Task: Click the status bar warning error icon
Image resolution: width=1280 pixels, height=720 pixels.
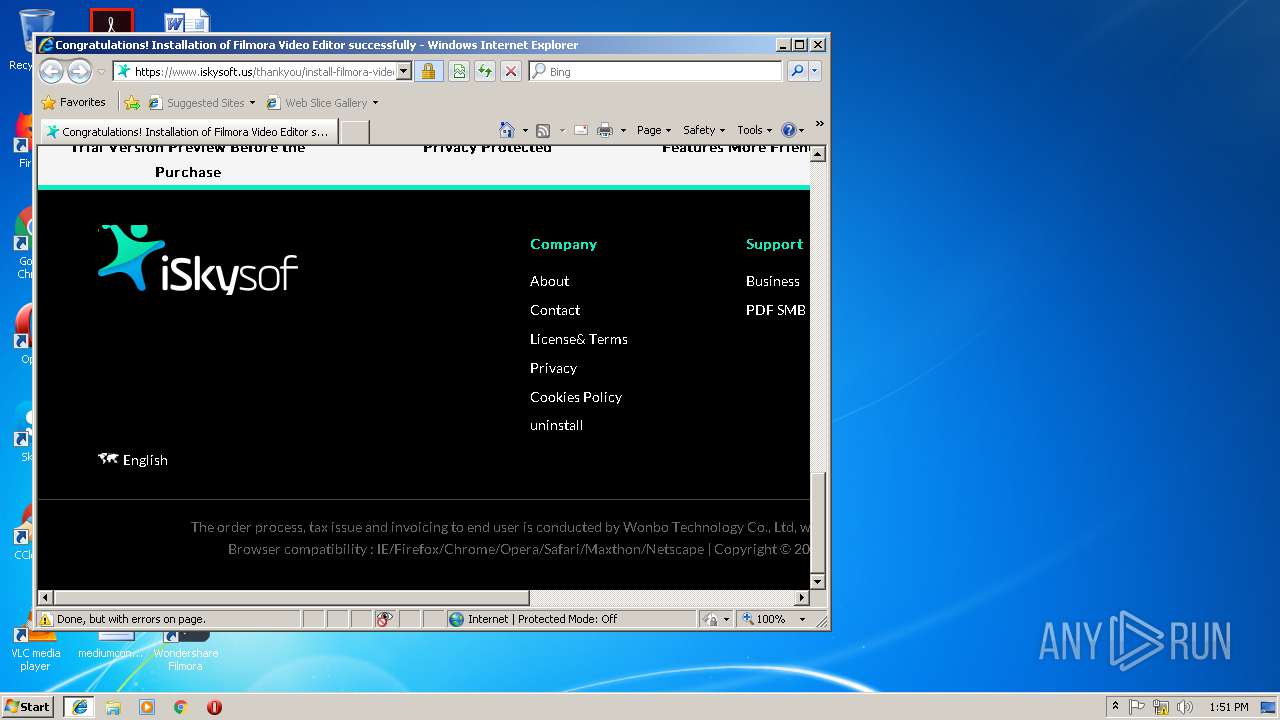Action: coord(46,619)
